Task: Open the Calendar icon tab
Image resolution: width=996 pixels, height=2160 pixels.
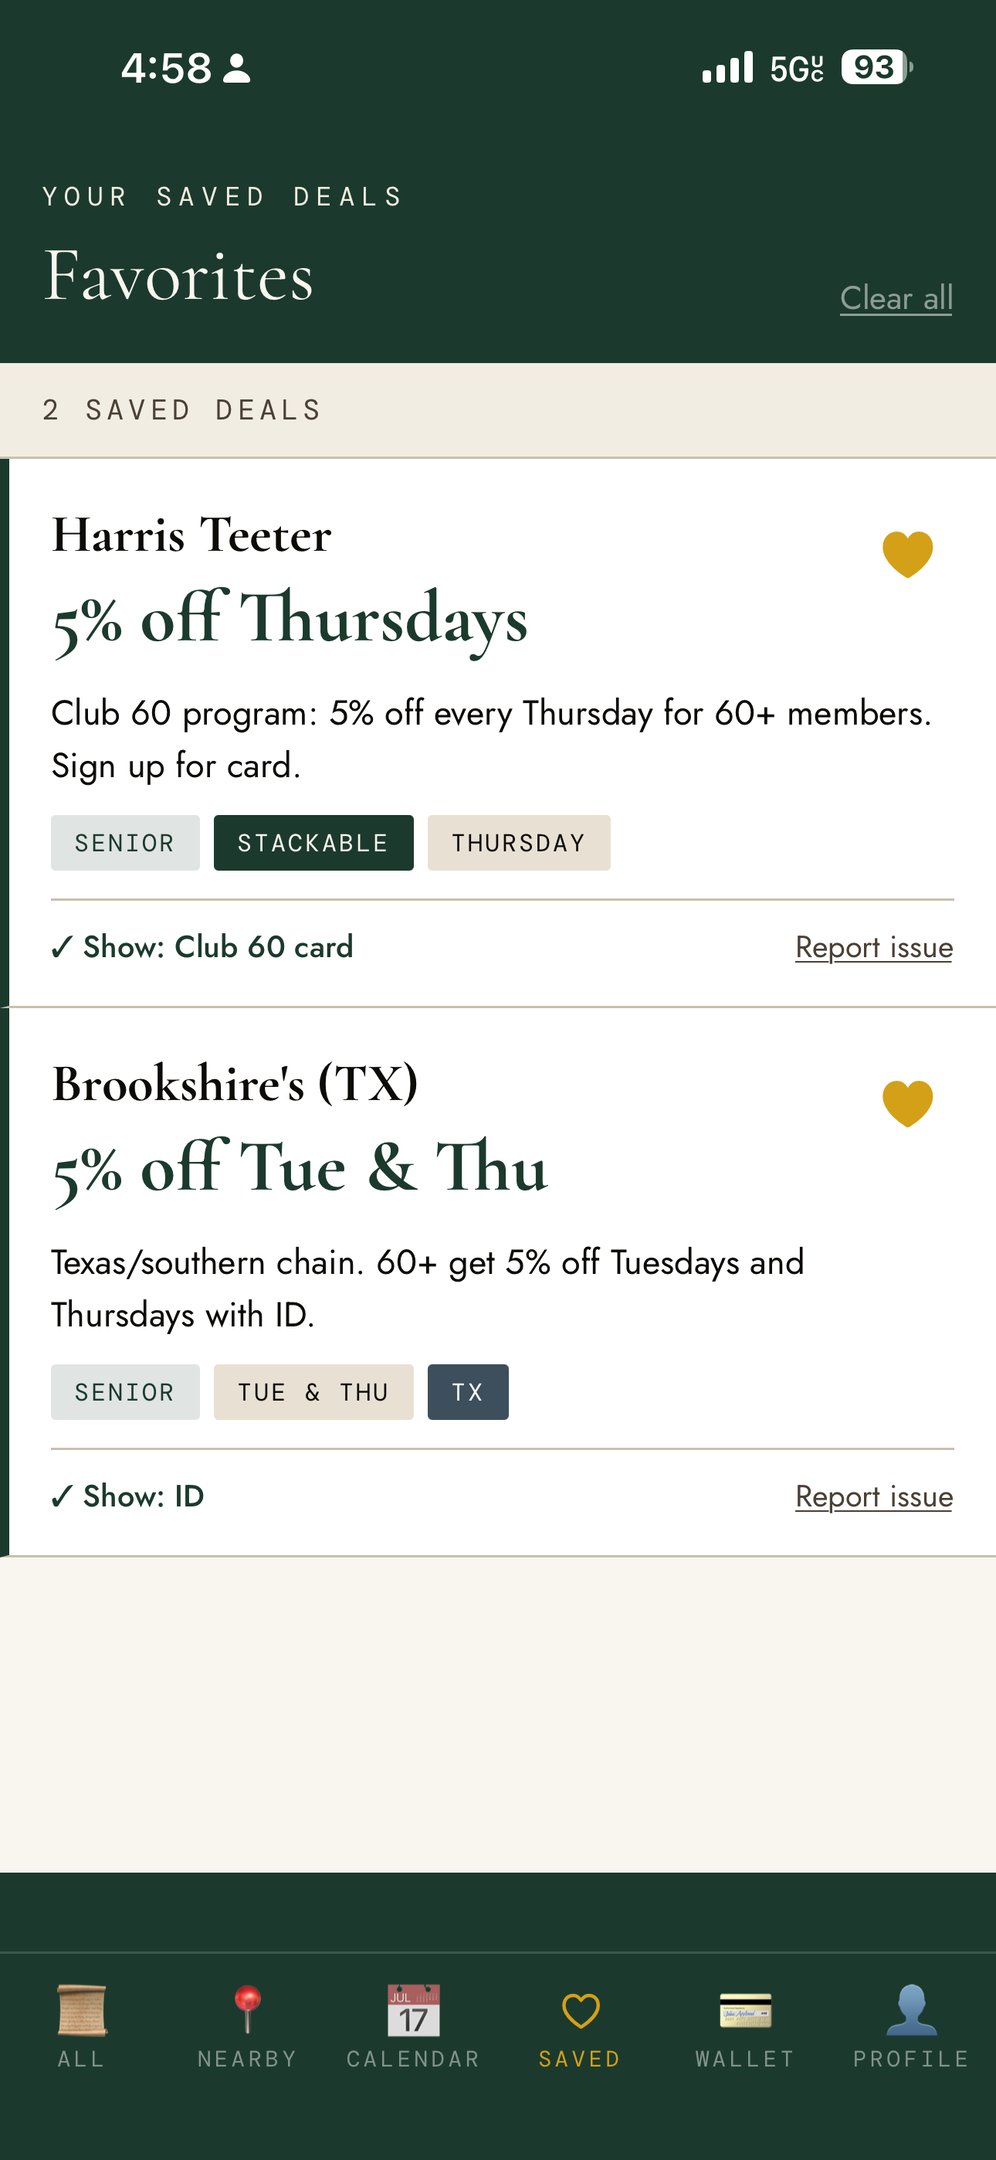Action: (413, 2010)
